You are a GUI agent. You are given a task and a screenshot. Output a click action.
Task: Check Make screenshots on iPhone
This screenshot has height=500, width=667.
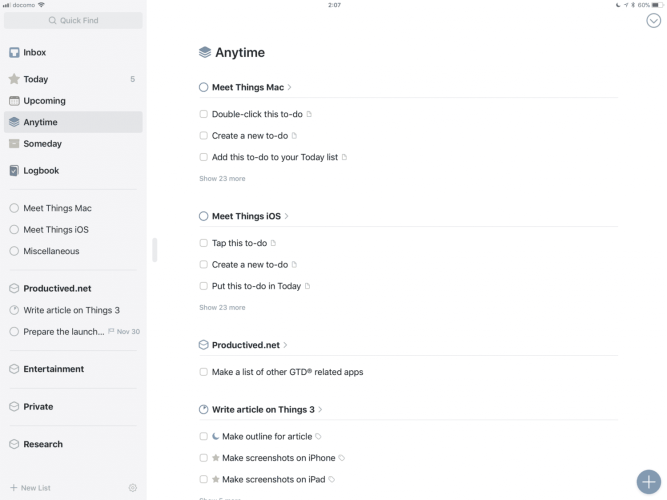coord(203,458)
